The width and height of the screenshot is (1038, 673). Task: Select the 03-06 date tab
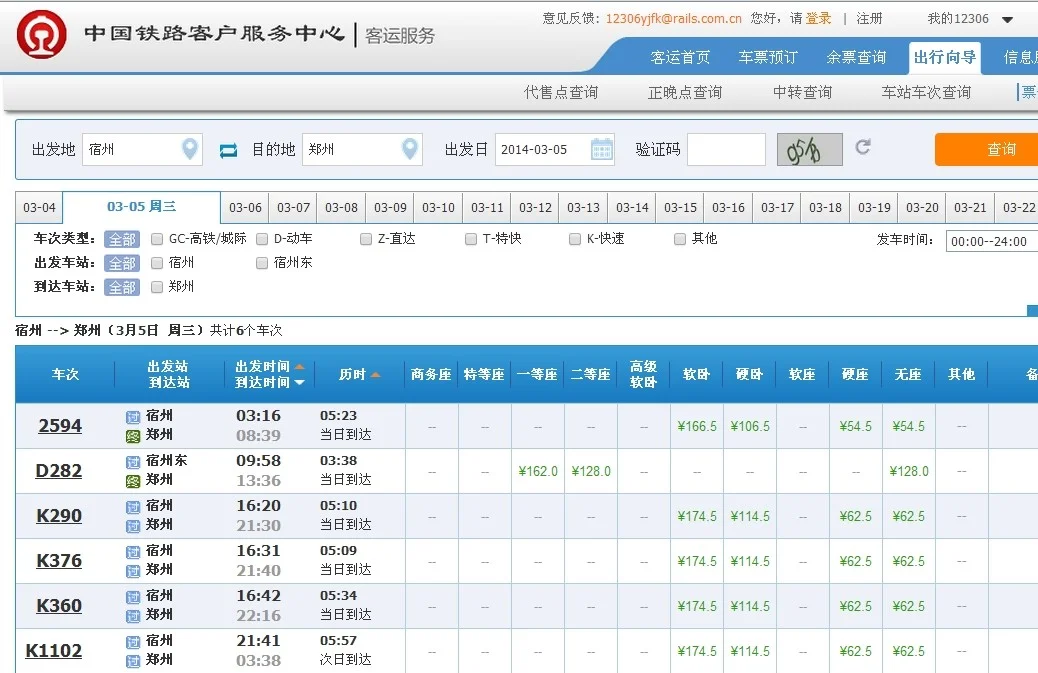point(244,207)
